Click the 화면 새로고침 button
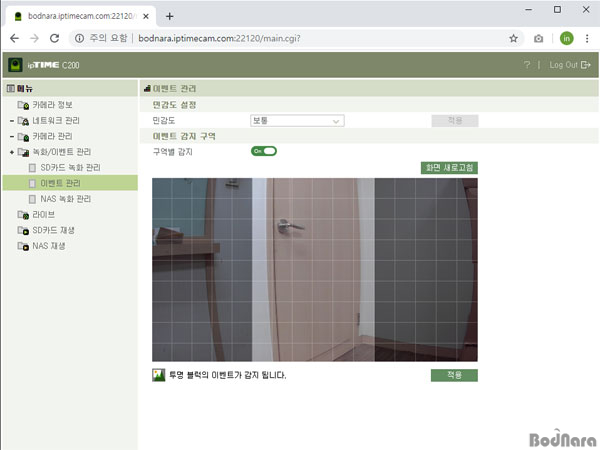The image size is (600, 450). click(x=449, y=167)
